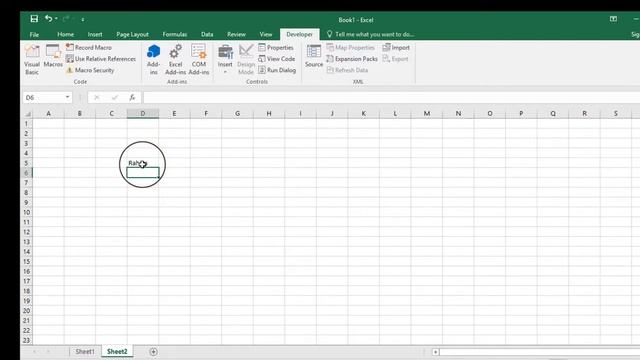This screenshot has height=360, width=640.
Task: Click the formula bar Cancel X icon
Action: 97,98
